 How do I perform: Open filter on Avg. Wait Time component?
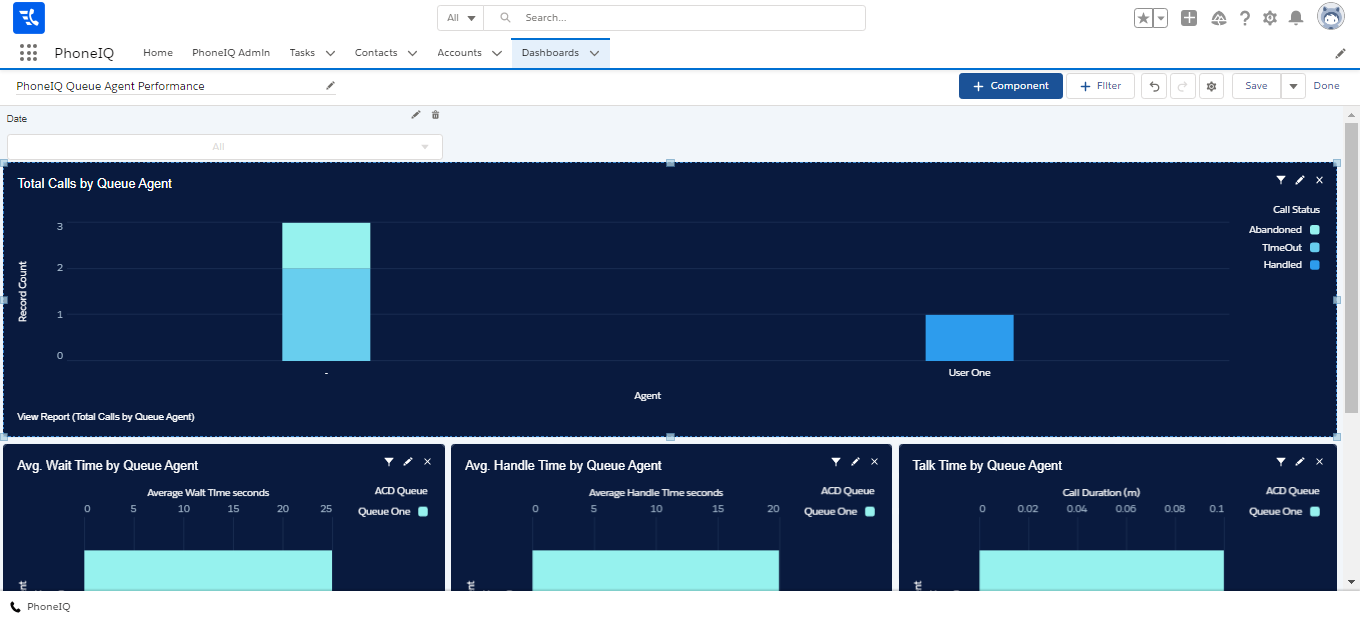[x=389, y=462]
